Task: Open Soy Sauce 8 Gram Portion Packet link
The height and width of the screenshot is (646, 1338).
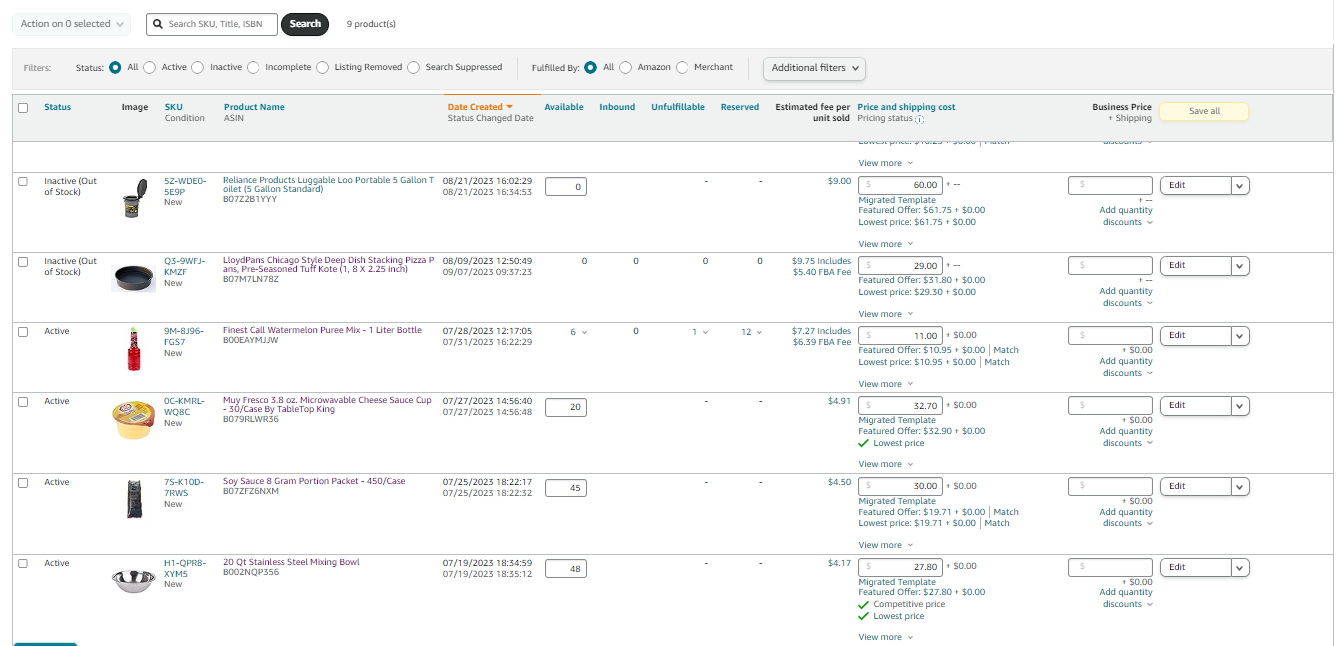Action: [x=314, y=481]
